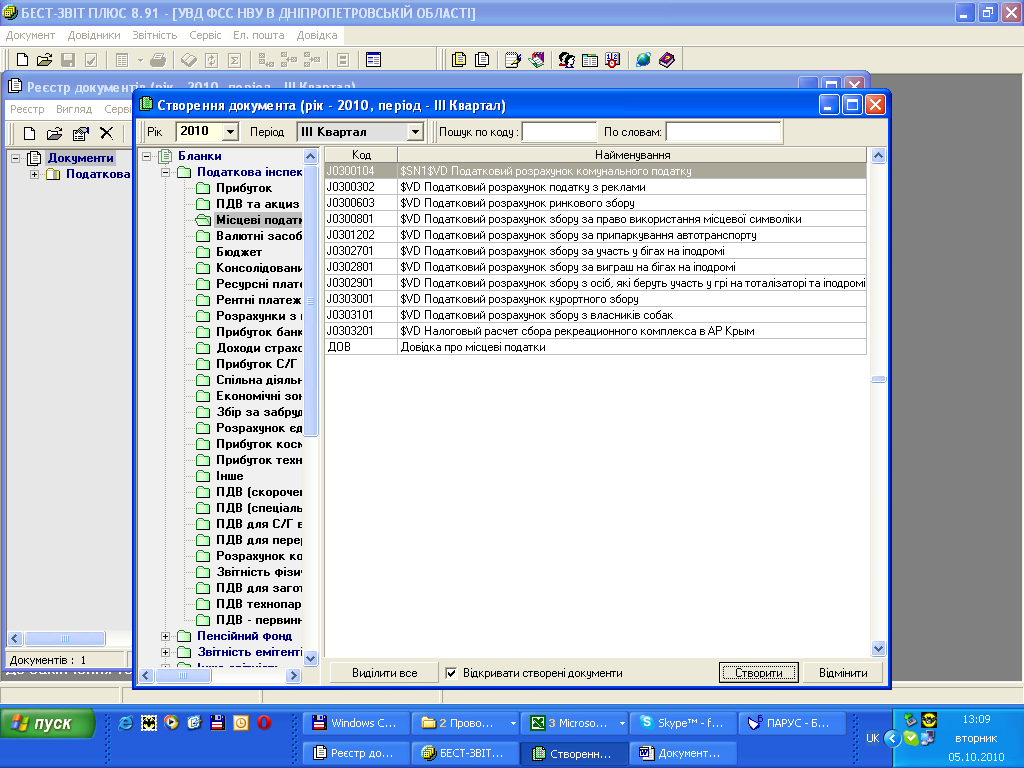
Task: Open Internet Explorer from quick launch
Action: click(x=125, y=723)
